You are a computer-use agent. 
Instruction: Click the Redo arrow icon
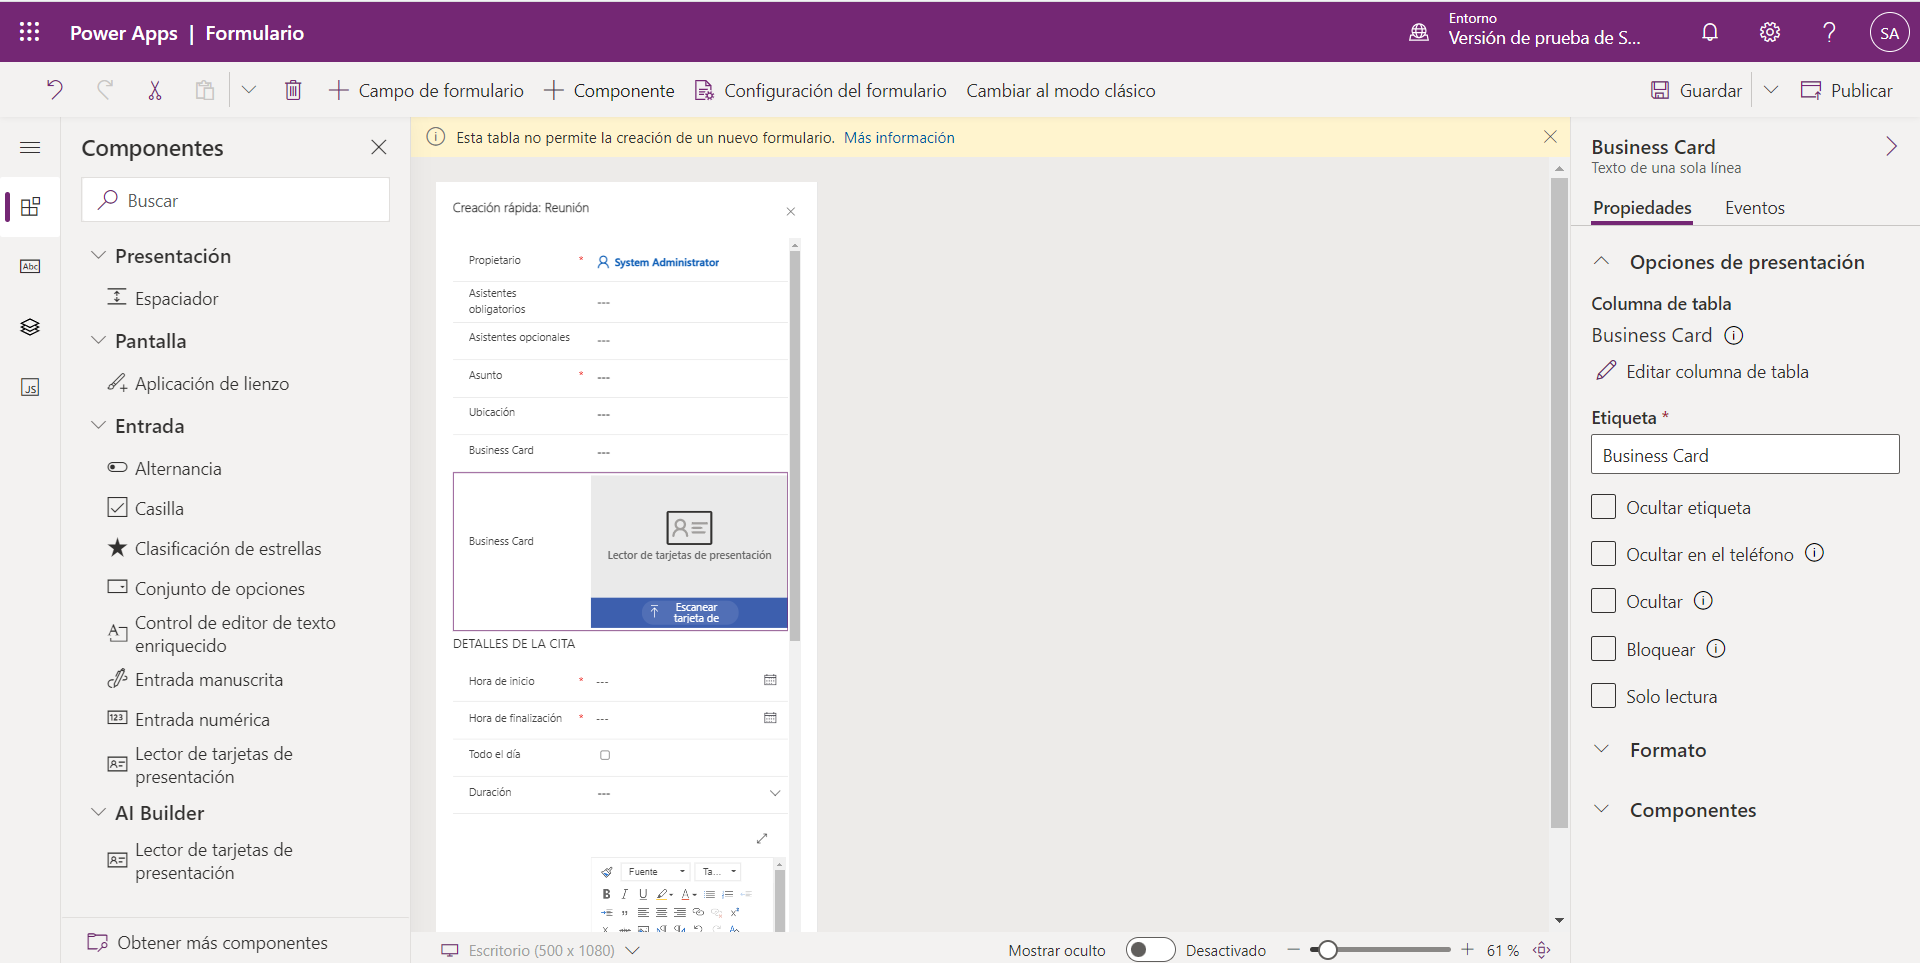pyautogui.click(x=105, y=90)
